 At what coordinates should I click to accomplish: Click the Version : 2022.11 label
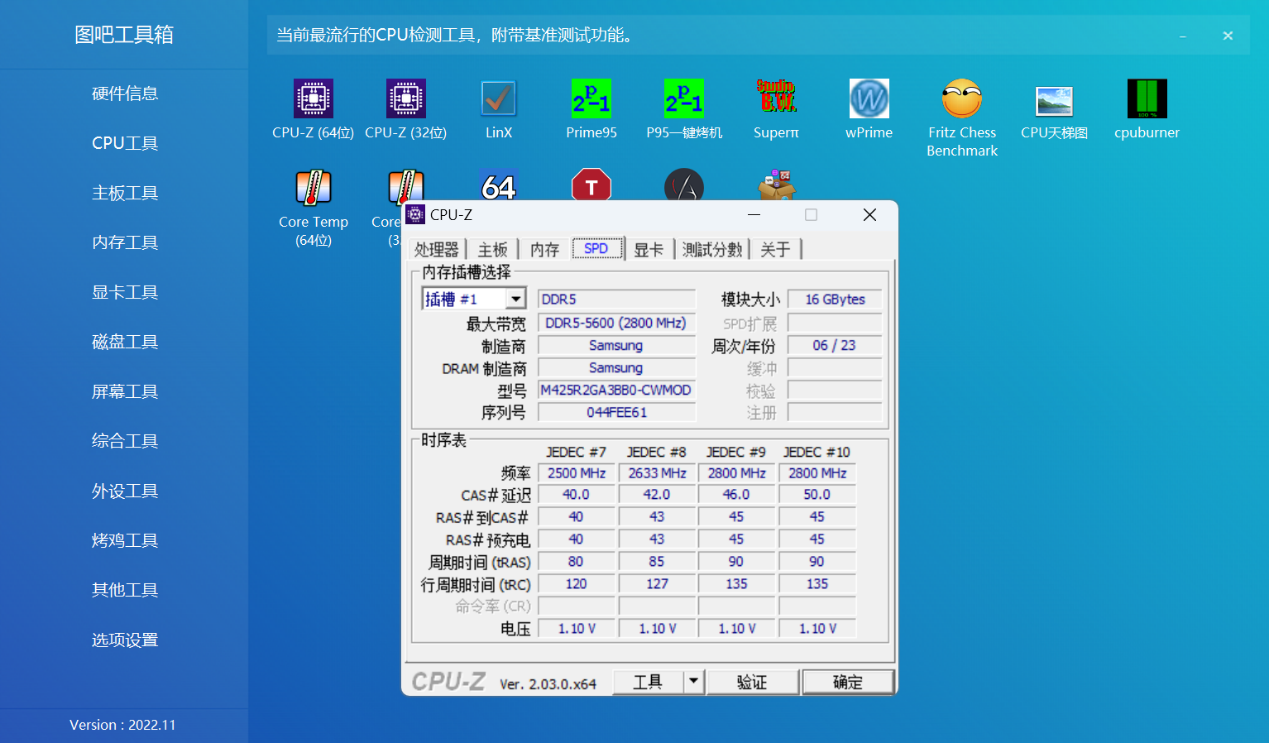click(x=123, y=725)
